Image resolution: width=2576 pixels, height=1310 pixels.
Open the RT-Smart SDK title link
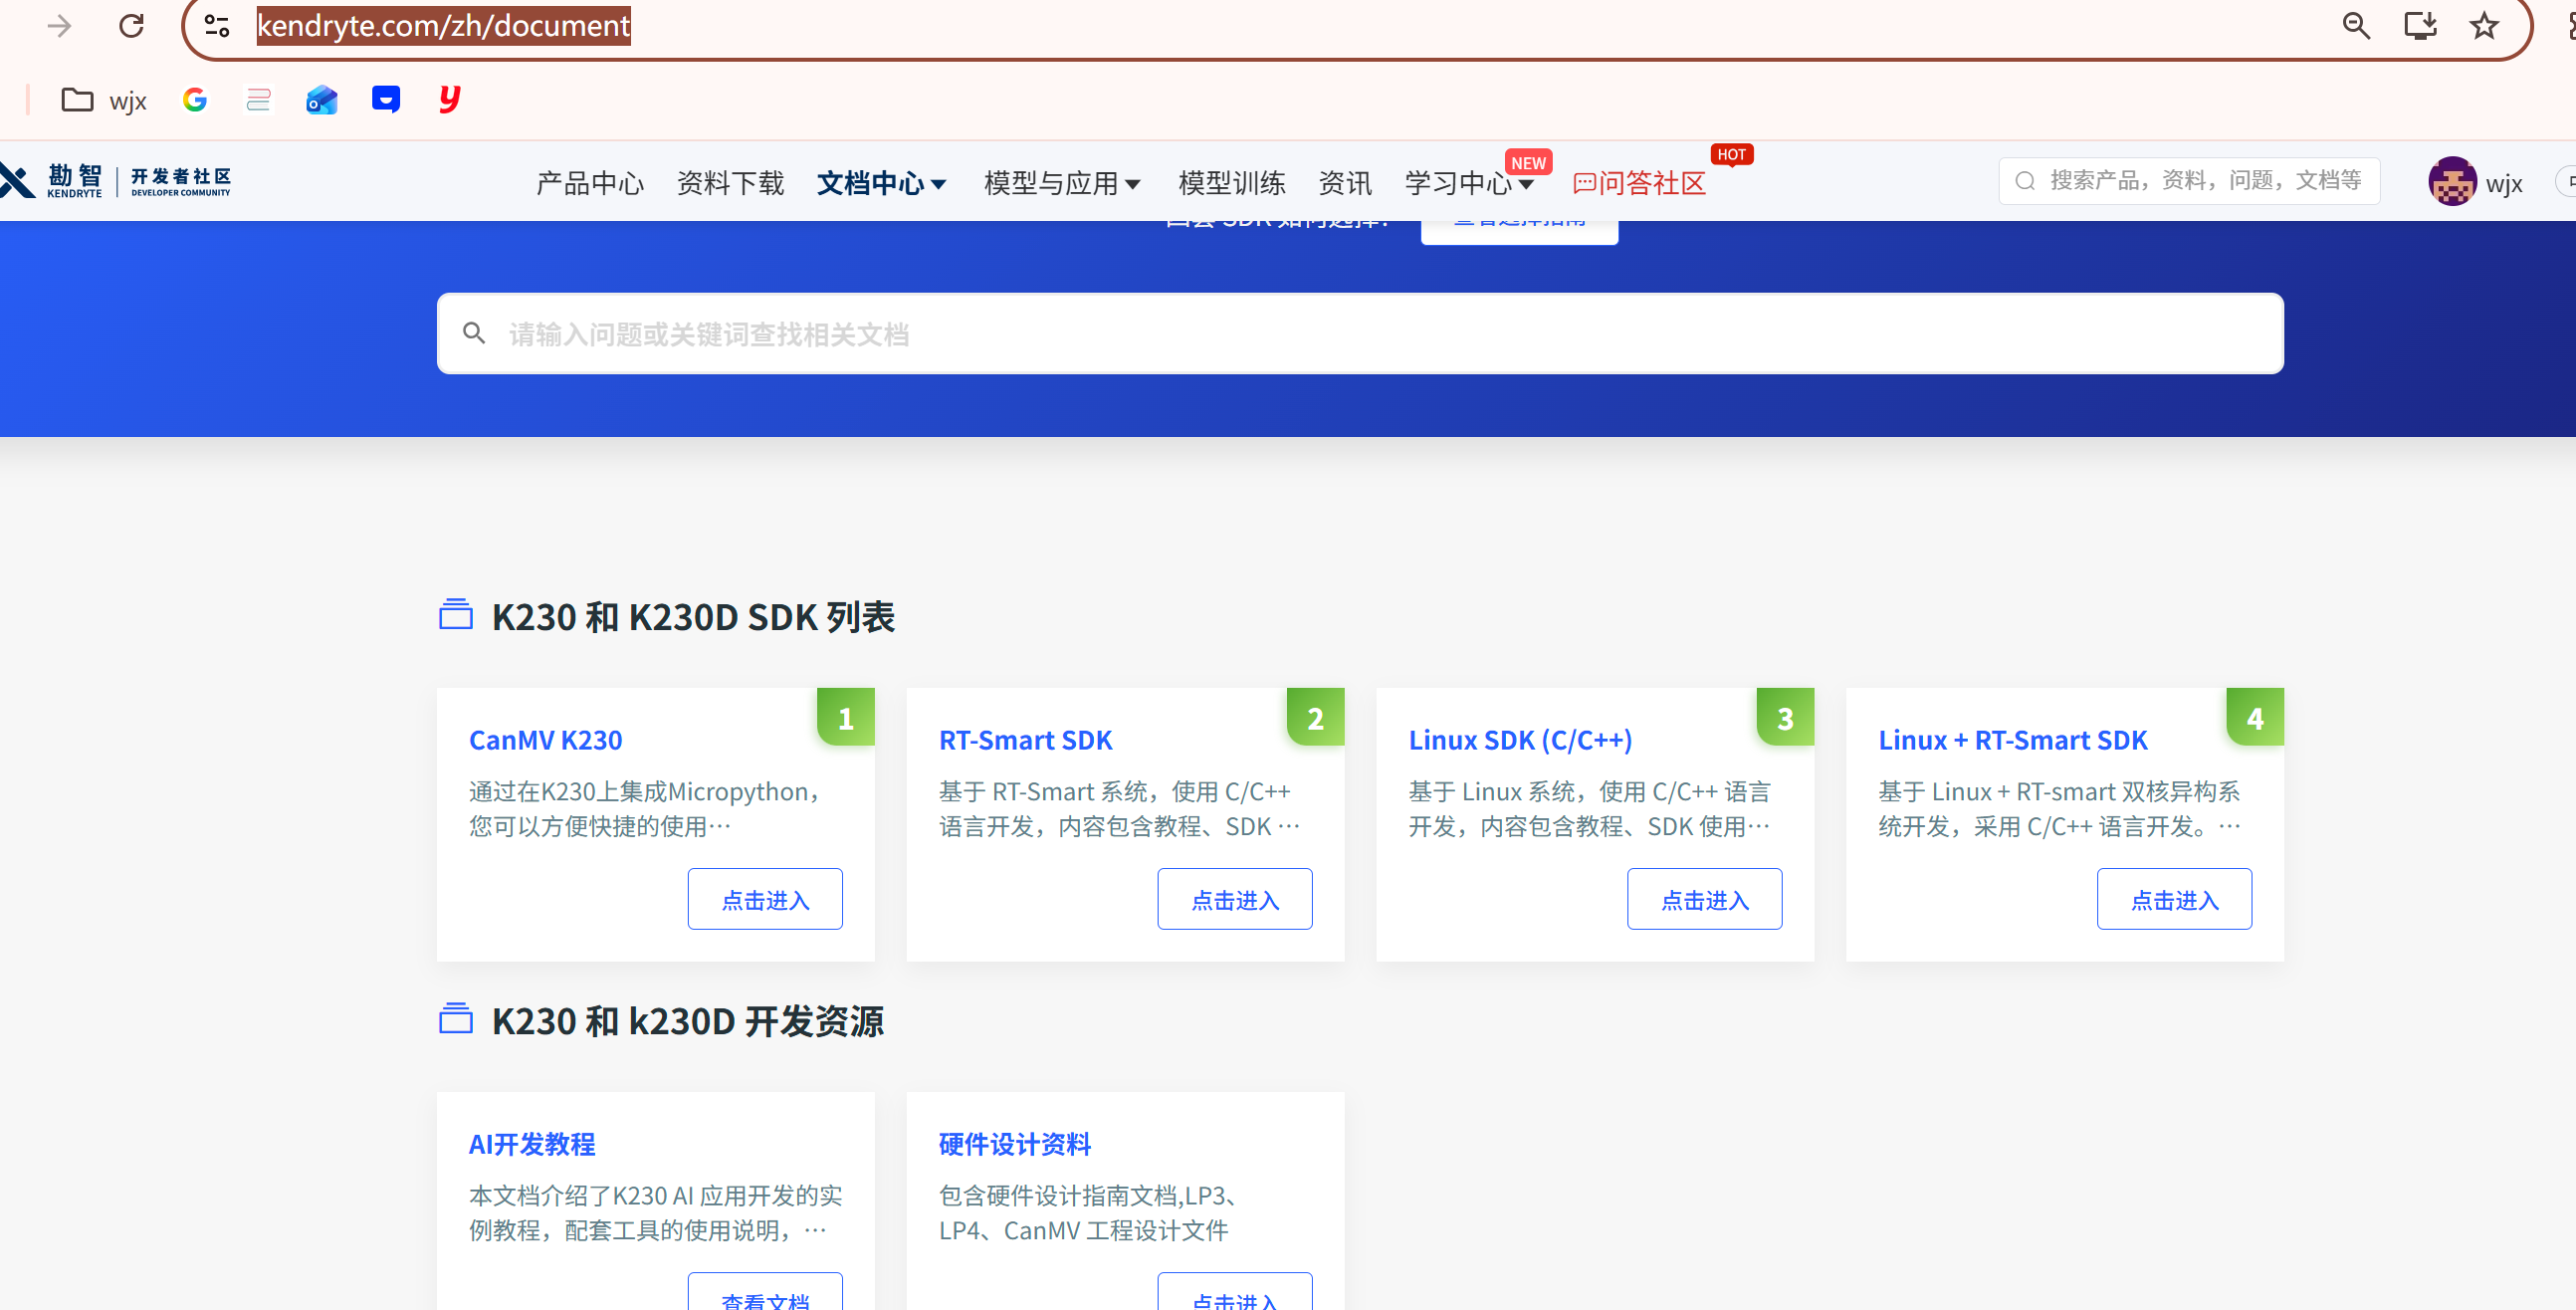click(1025, 740)
